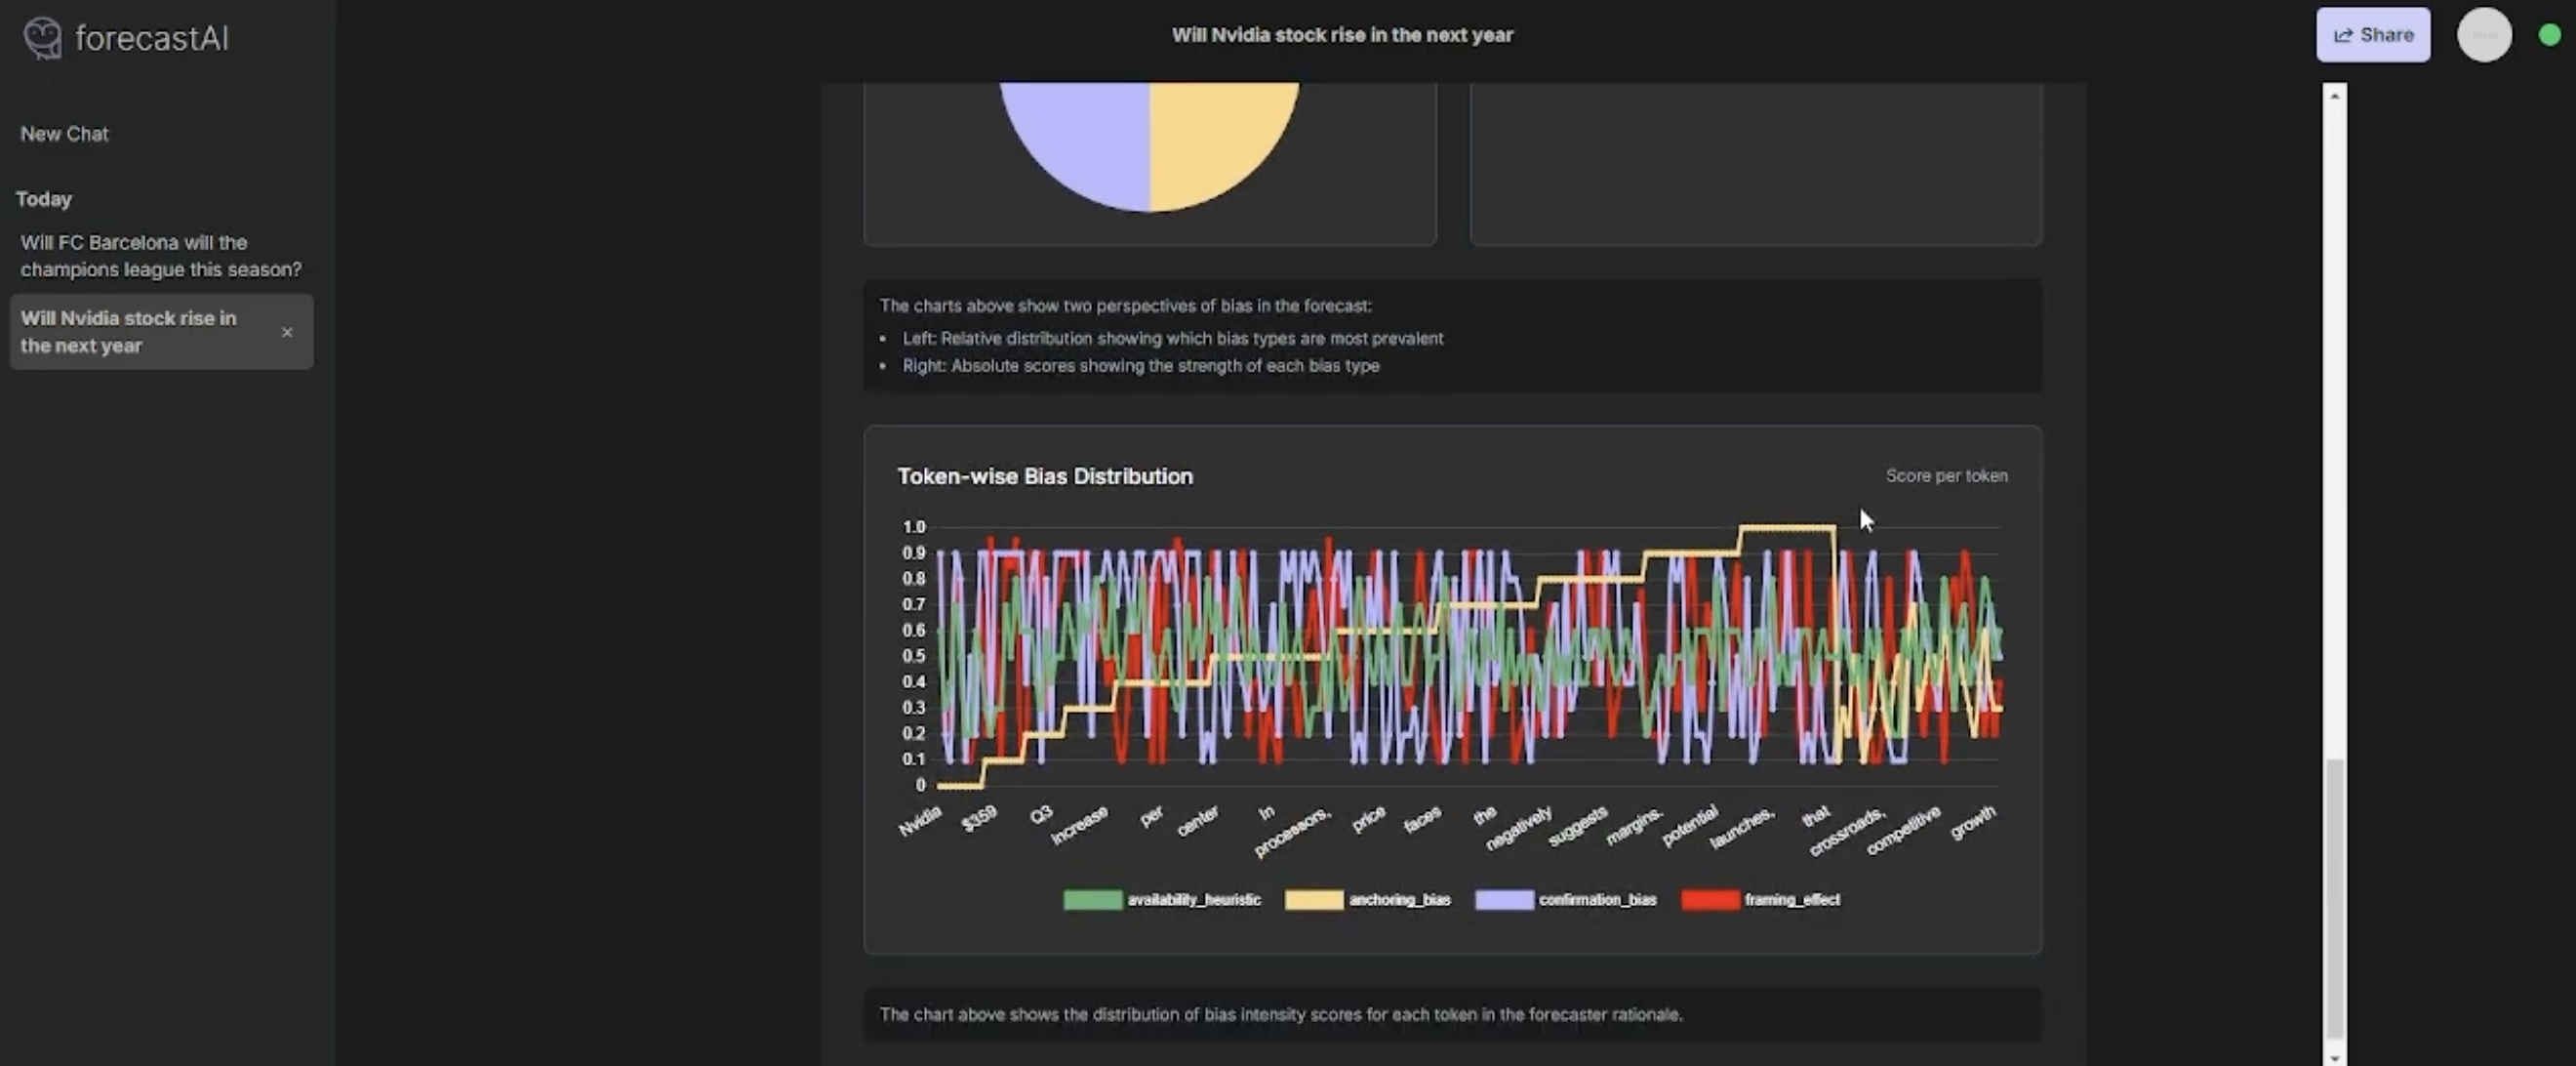Click the chart description about token bias intensity
The height and width of the screenshot is (1066, 2576).
point(1280,1014)
